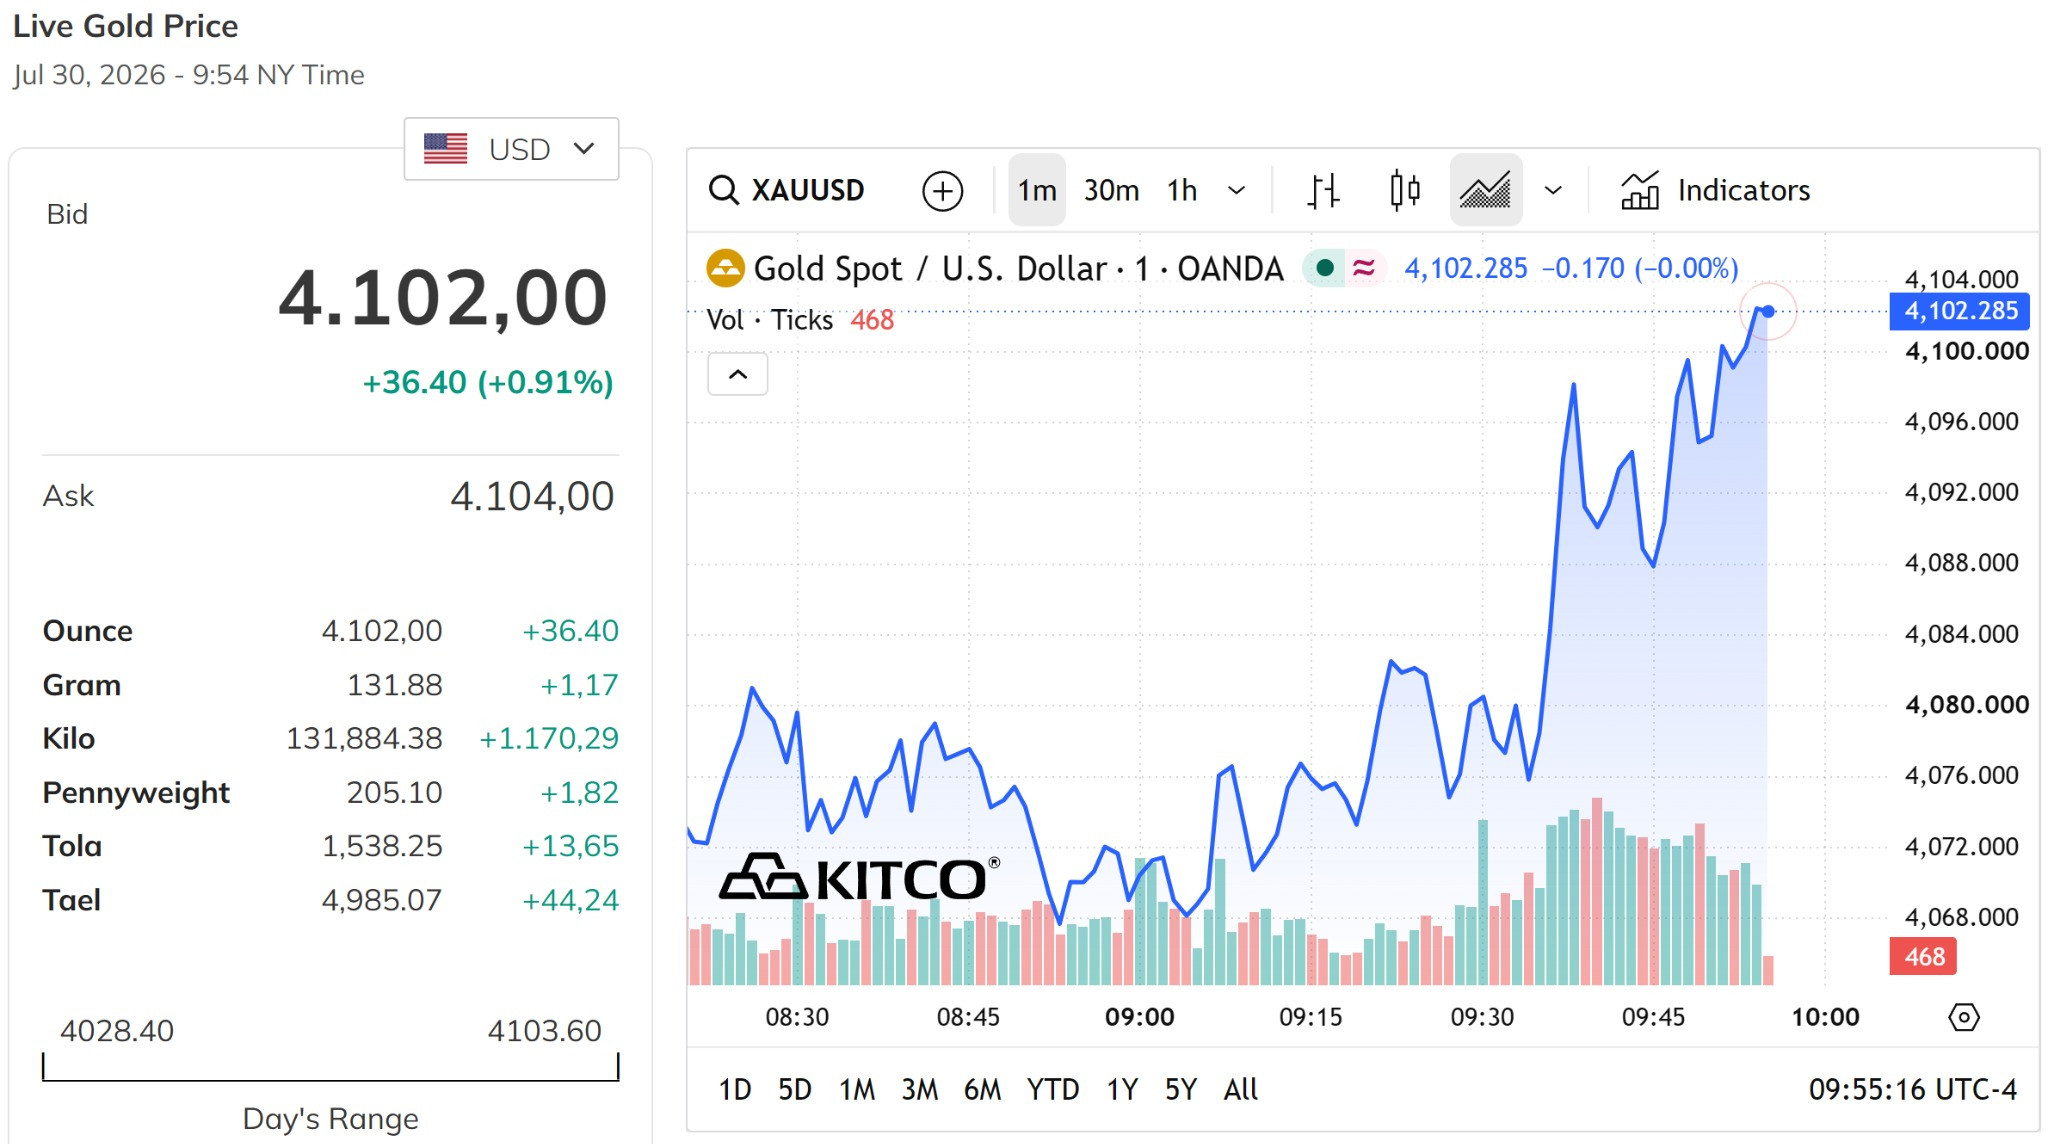Click the day low value 4028.40
2048x1144 pixels.
click(117, 1030)
